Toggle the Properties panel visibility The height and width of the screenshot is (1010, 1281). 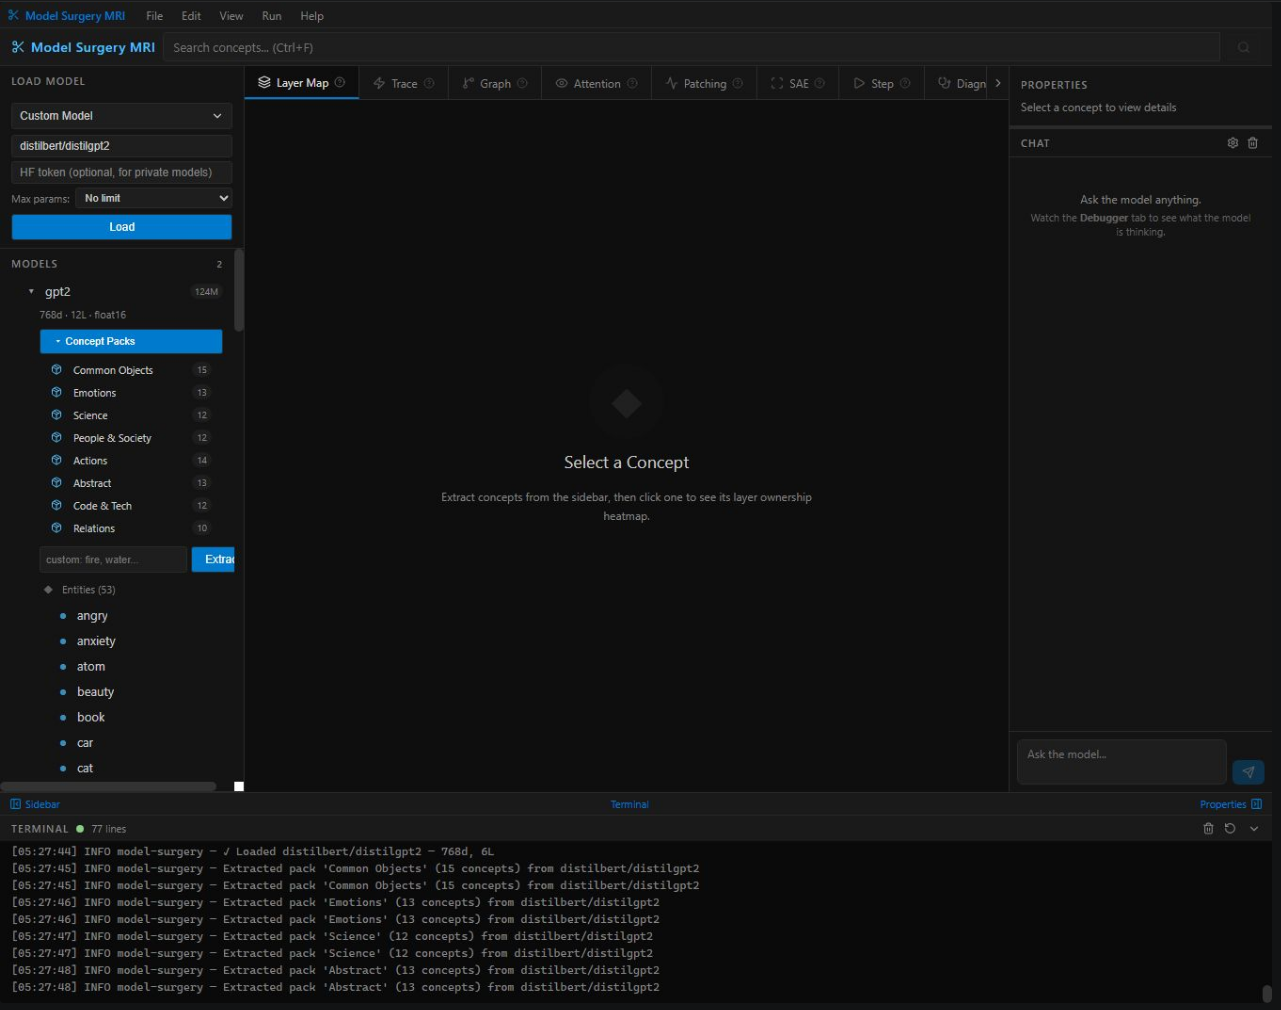coord(1230,804)
